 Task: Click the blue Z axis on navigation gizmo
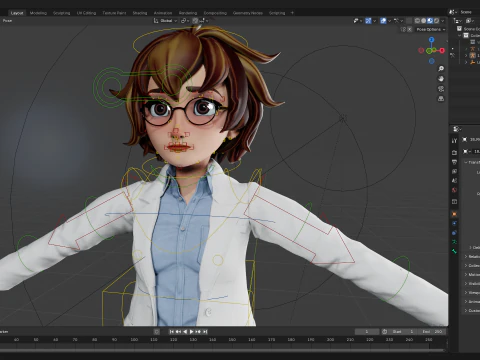coord(432,40)
